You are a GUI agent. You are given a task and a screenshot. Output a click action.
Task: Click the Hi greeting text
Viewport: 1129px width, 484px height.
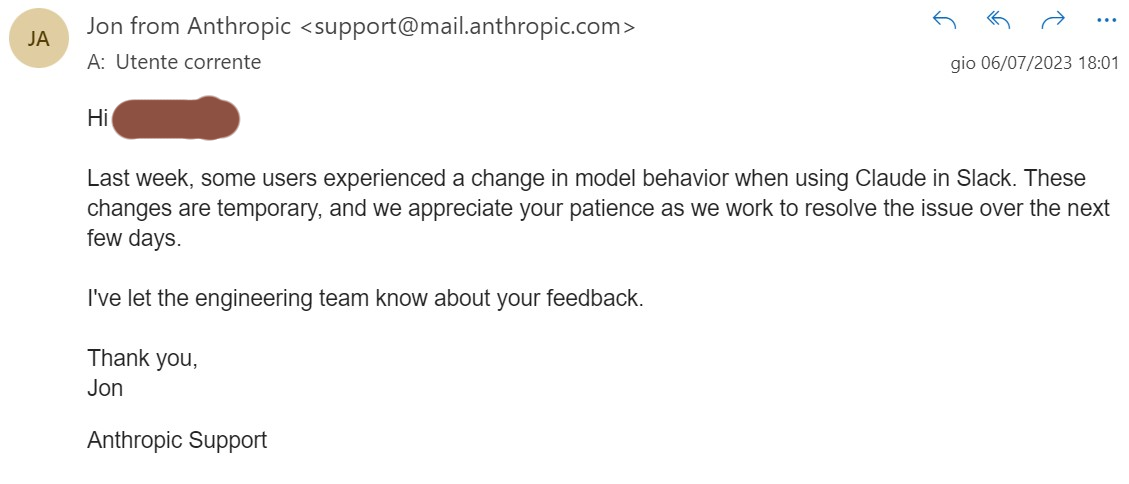click(x=97, y=117)
